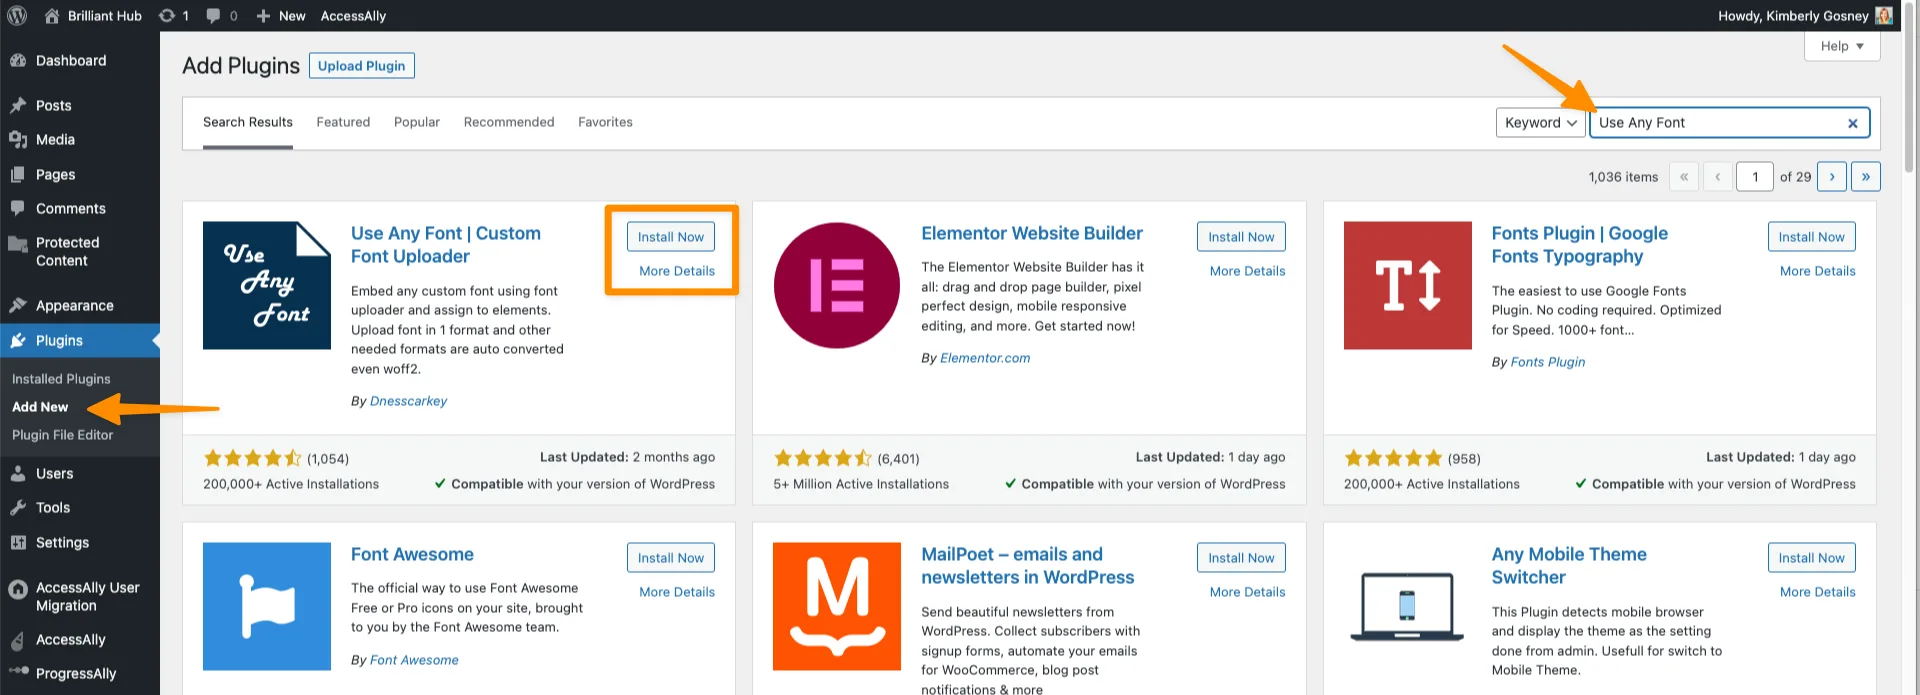This screenshot has height=695, width=1920.
Task: Click the MailPoet plugin logo
Action: coord(836,606)
